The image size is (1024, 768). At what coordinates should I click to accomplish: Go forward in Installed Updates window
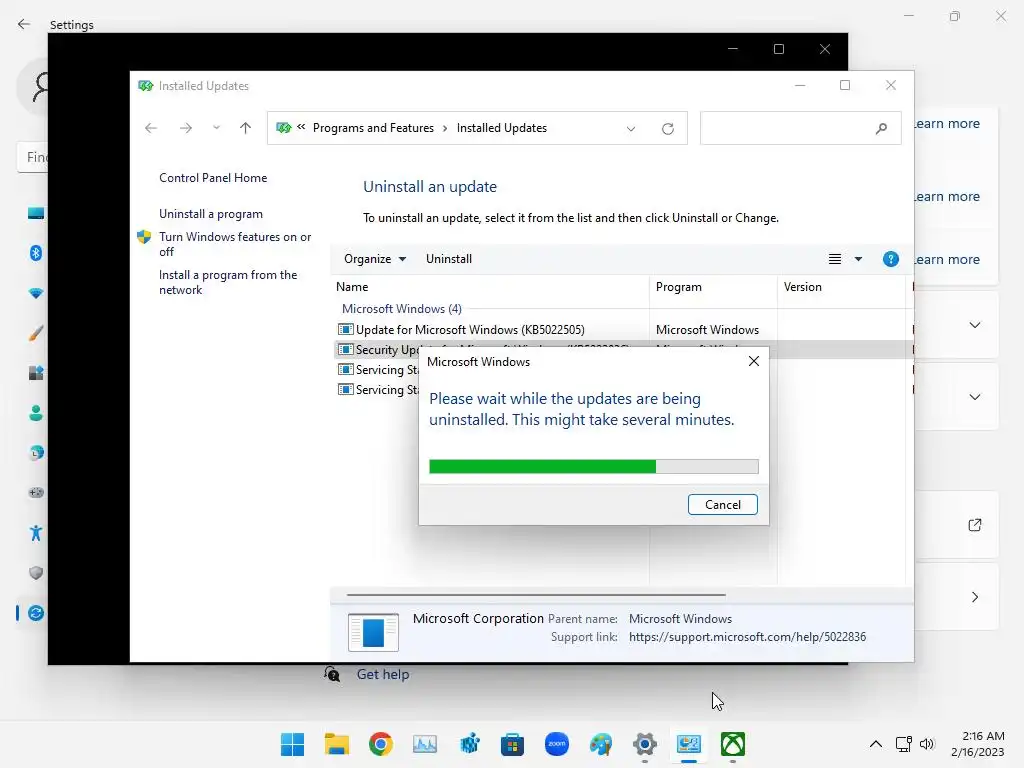tap(185, 128)
